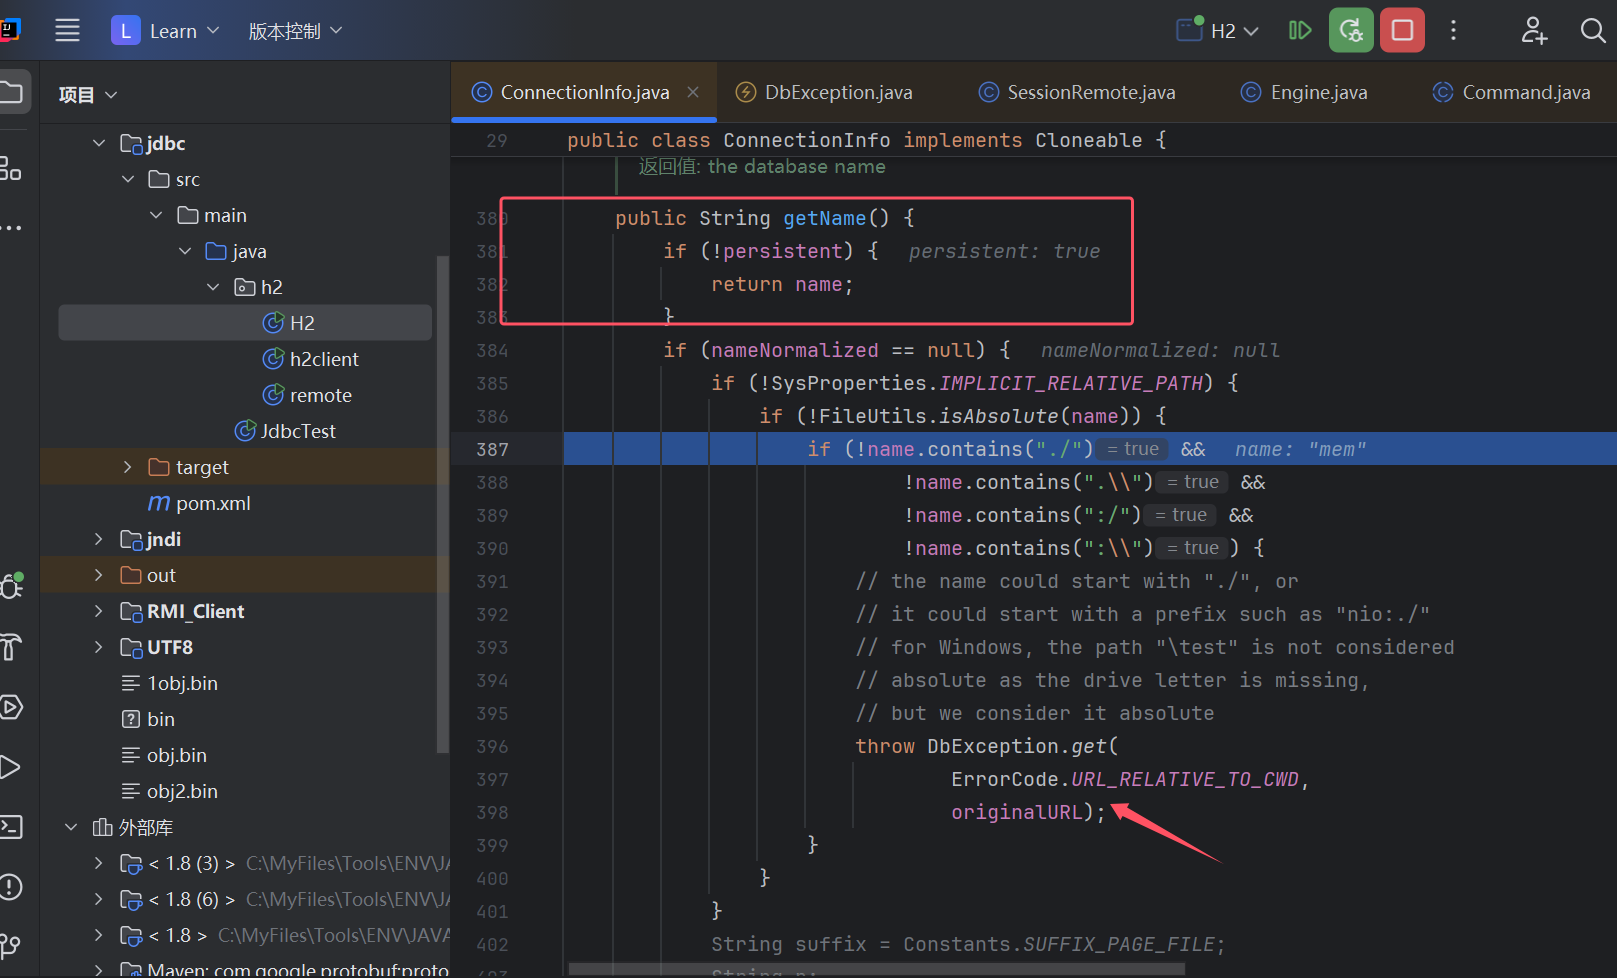Image resolution: width=1617 pixels, height=978 pixels.
Task: Open the Services tool window icon
Action: pyautogui.click(x=10, y=707)
